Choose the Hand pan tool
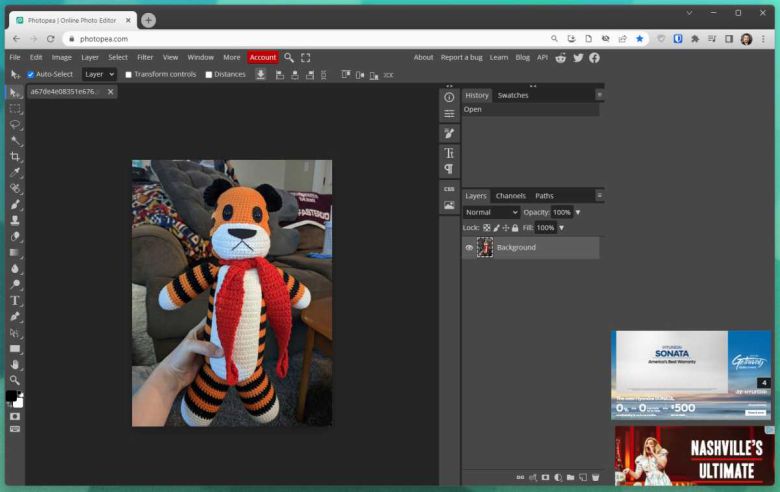780x492 pixels. pyautogui.click(x=15, y=364)
